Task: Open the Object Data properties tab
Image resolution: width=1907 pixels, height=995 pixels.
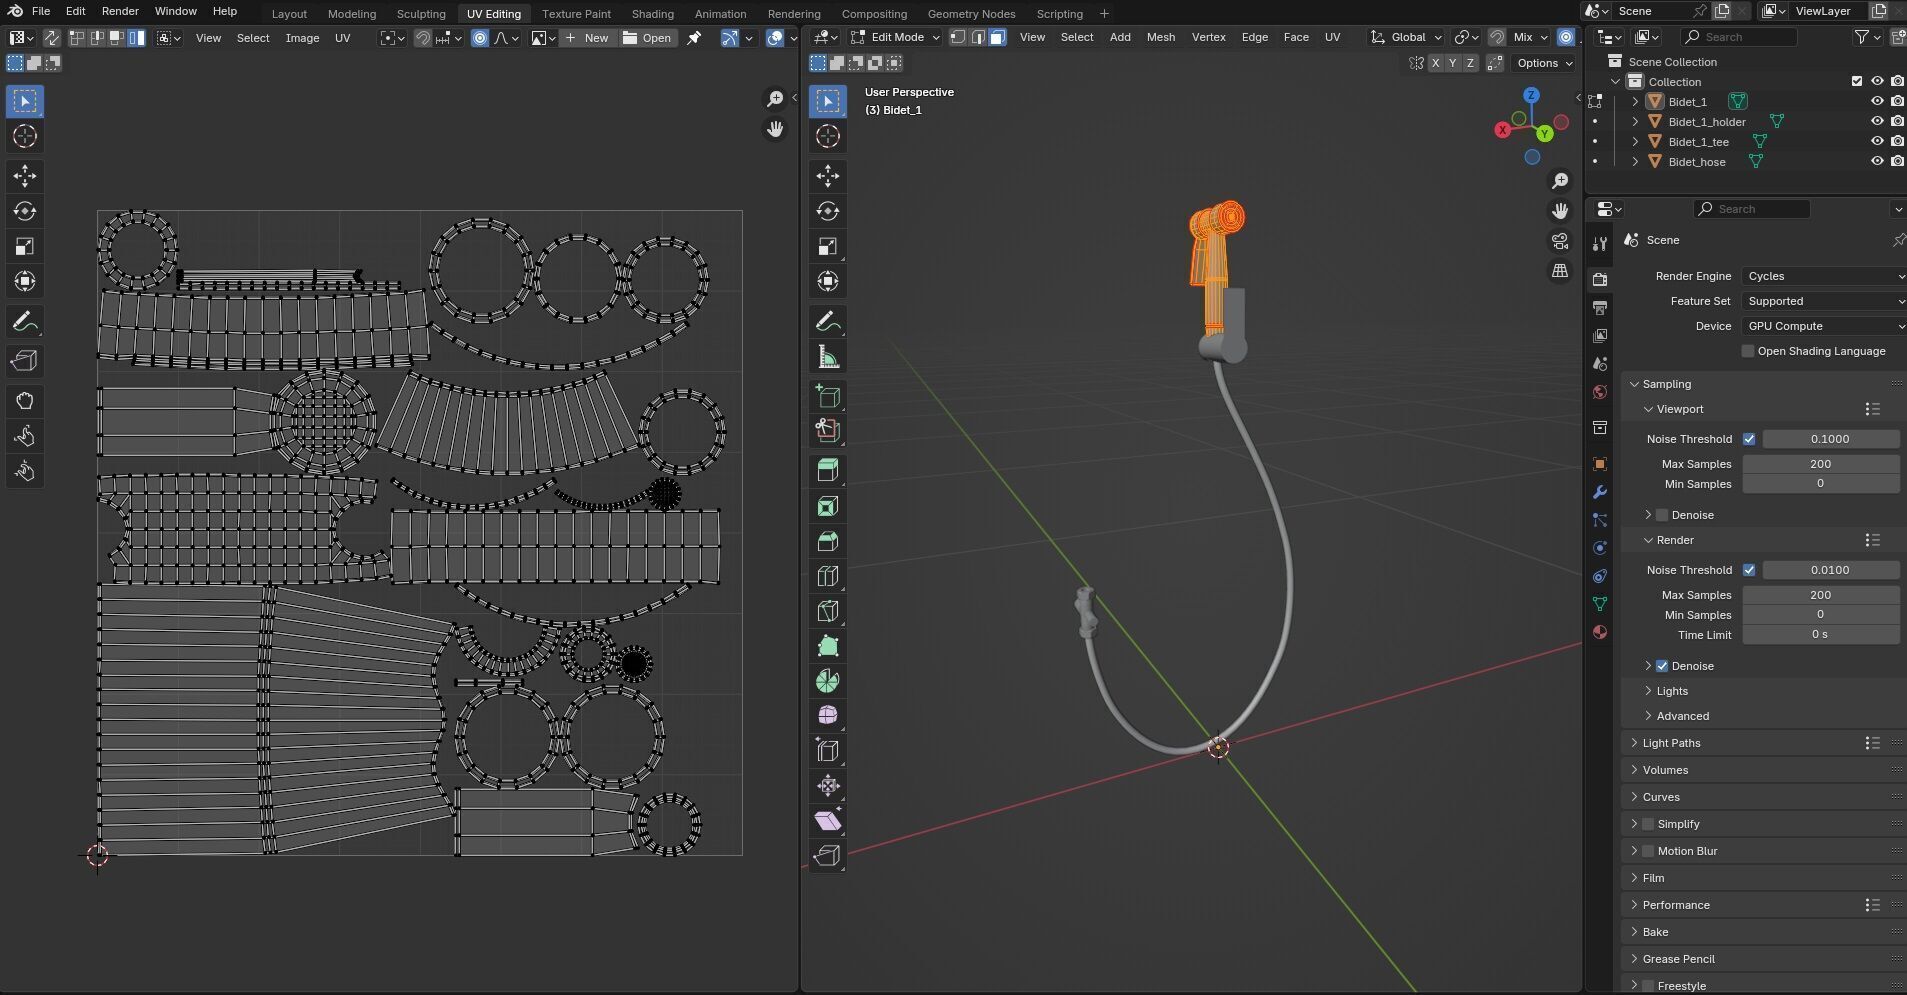Action: click(x=1600, y=604)
